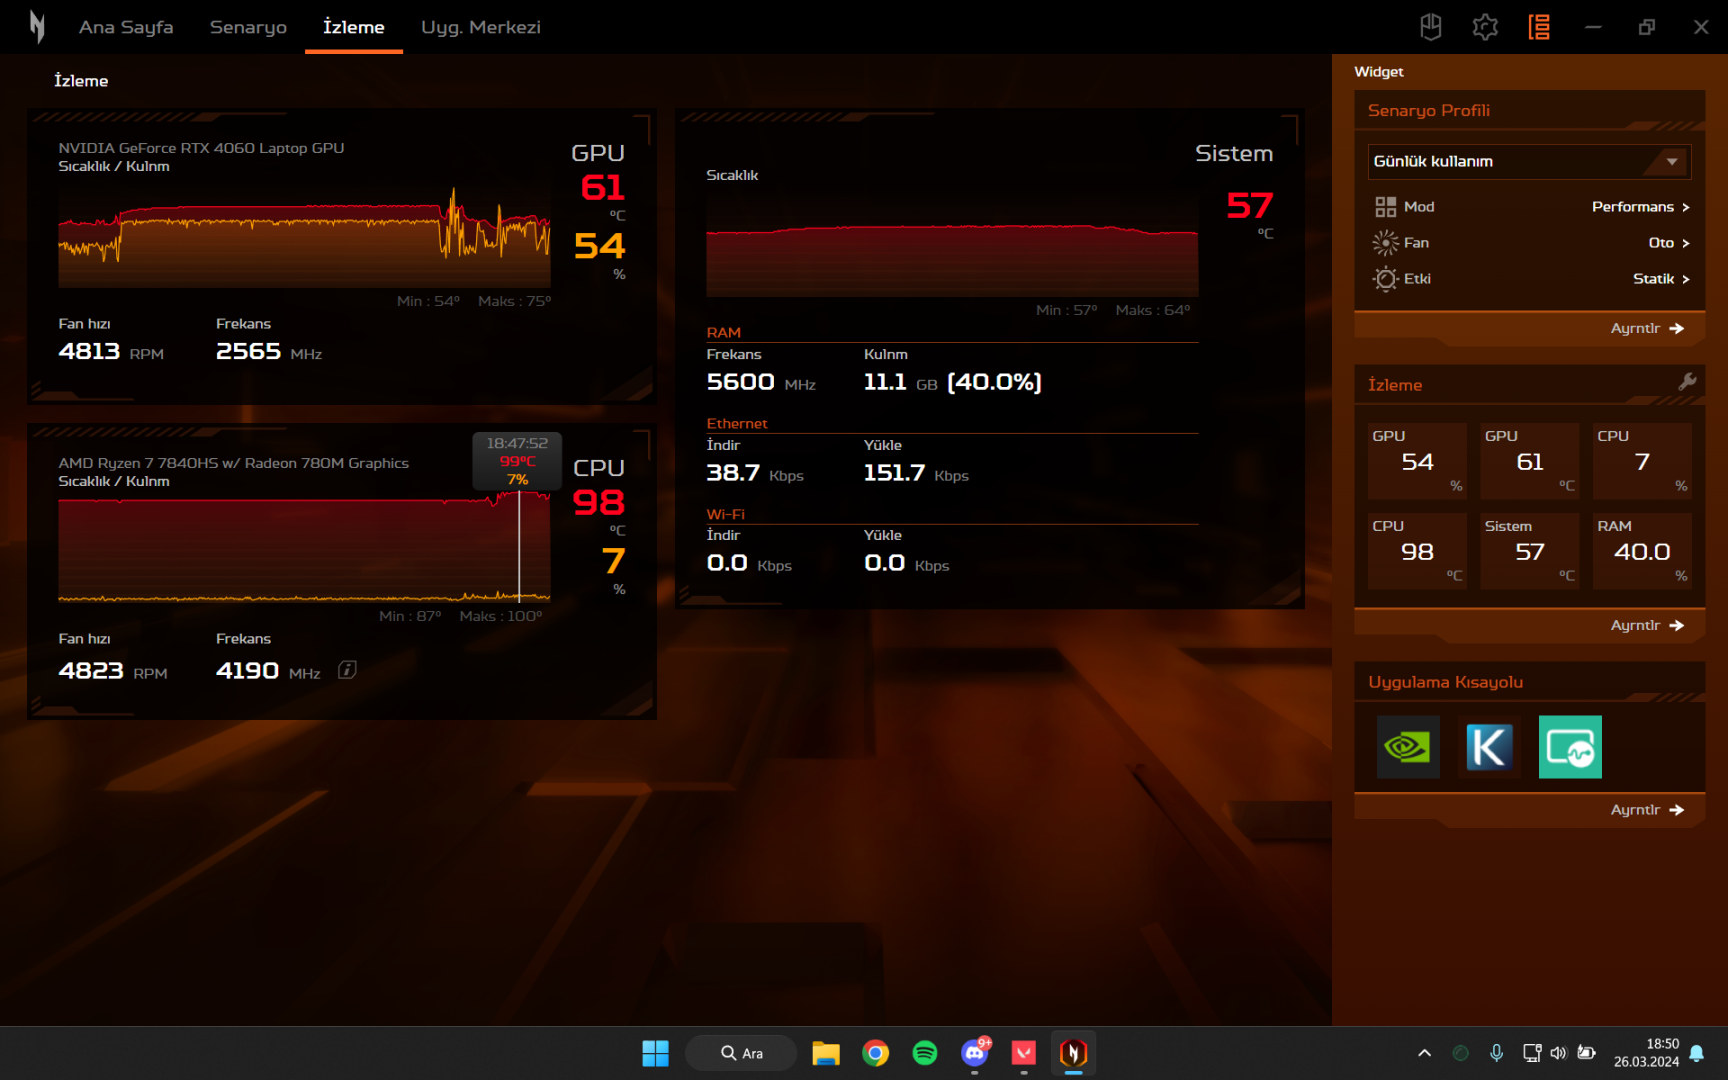
Task: Click the volume icon in the system tray
Action: [1558, 1053]
